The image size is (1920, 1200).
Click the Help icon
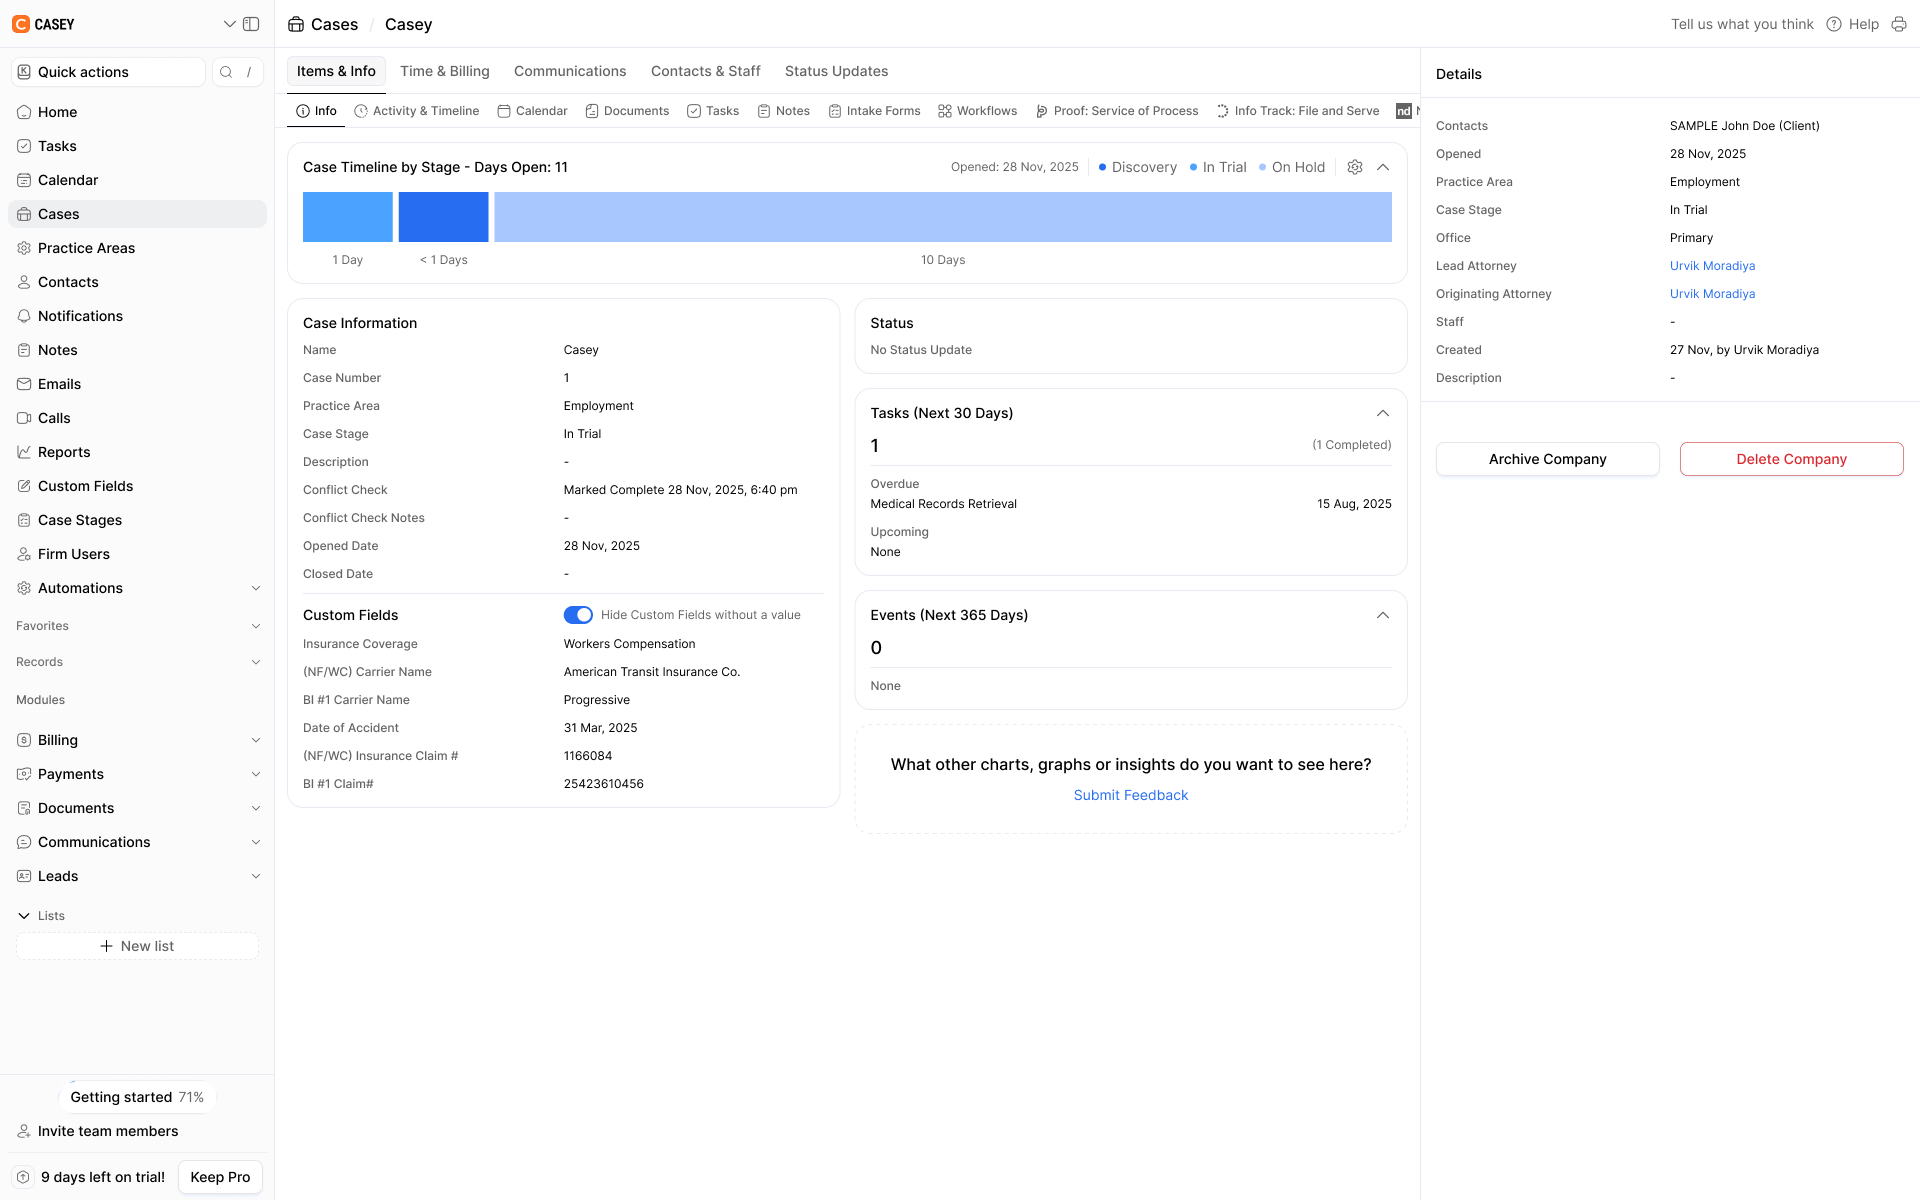click(1834, 24)
